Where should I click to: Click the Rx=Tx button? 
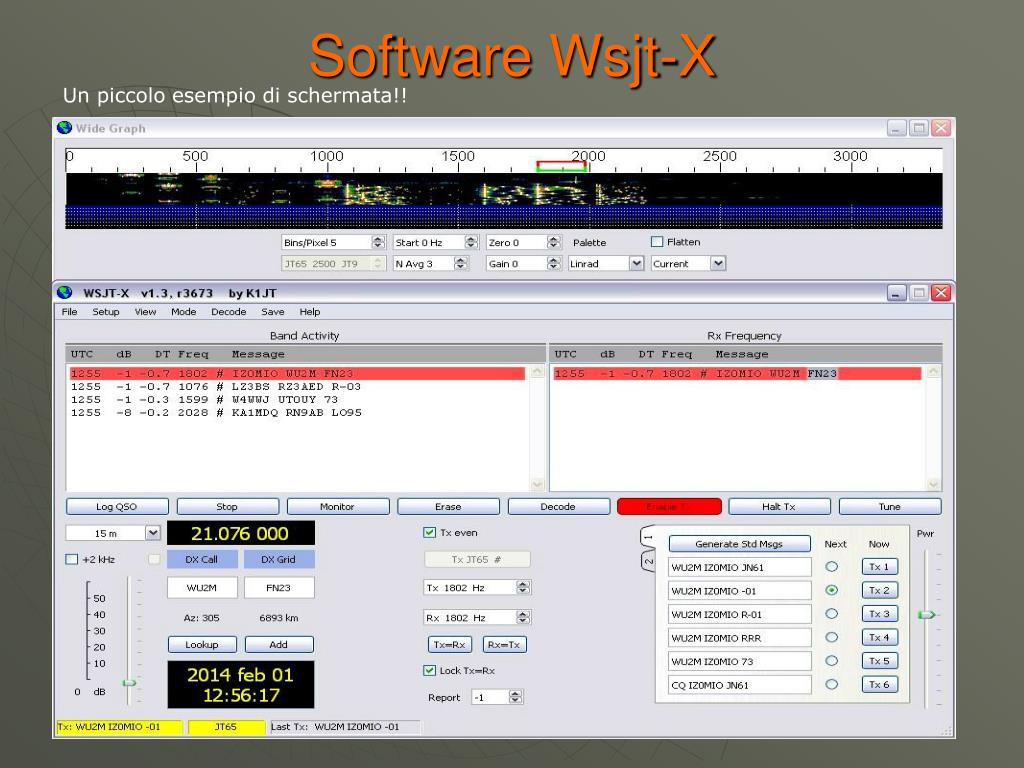tap(504, 645)
